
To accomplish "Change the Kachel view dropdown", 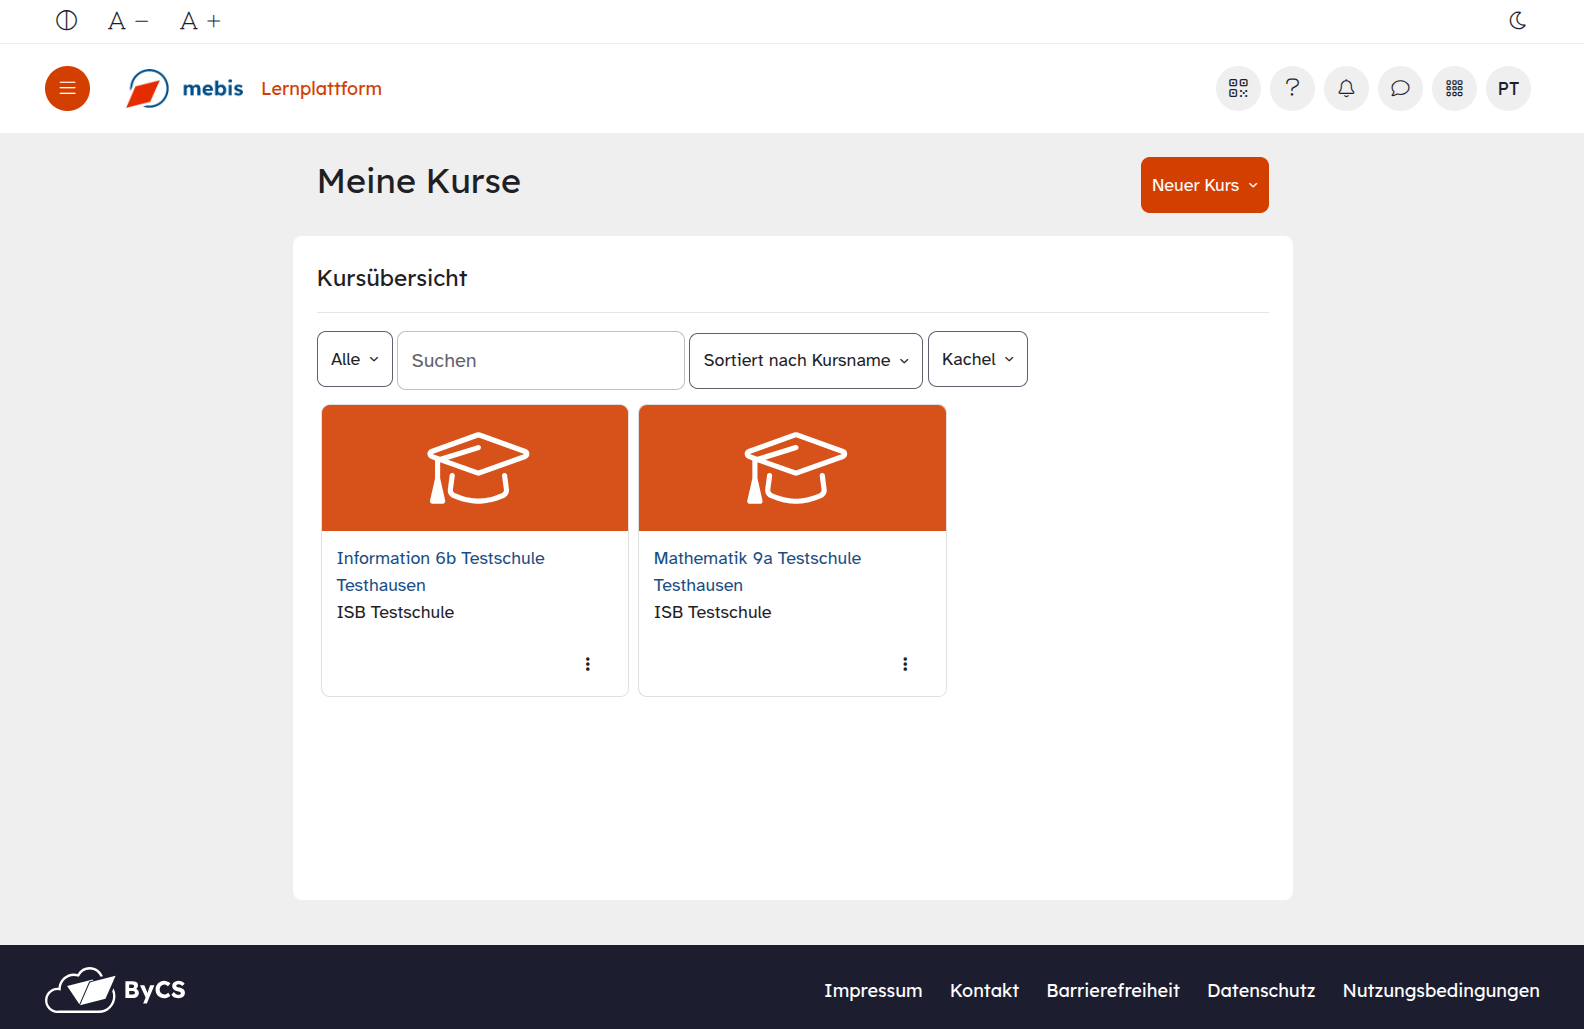I will pos(977,359).
